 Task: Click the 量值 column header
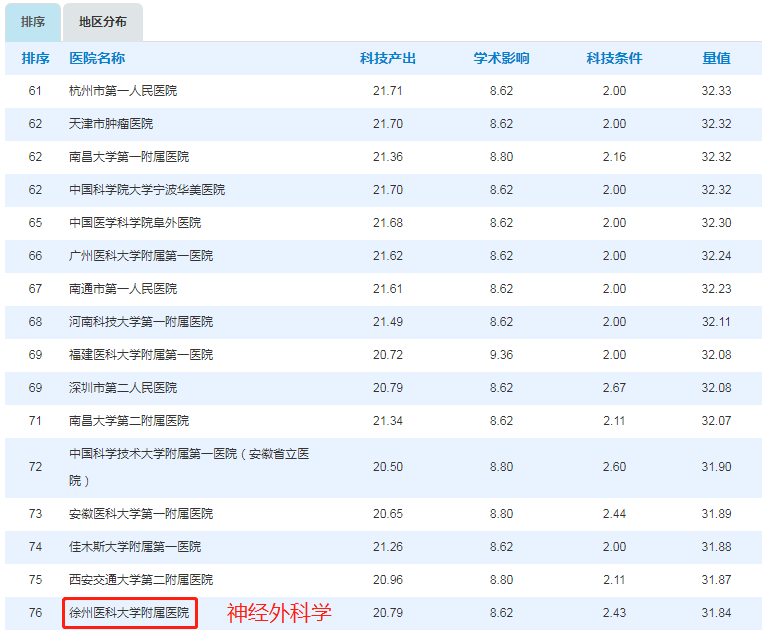point(717,58)
